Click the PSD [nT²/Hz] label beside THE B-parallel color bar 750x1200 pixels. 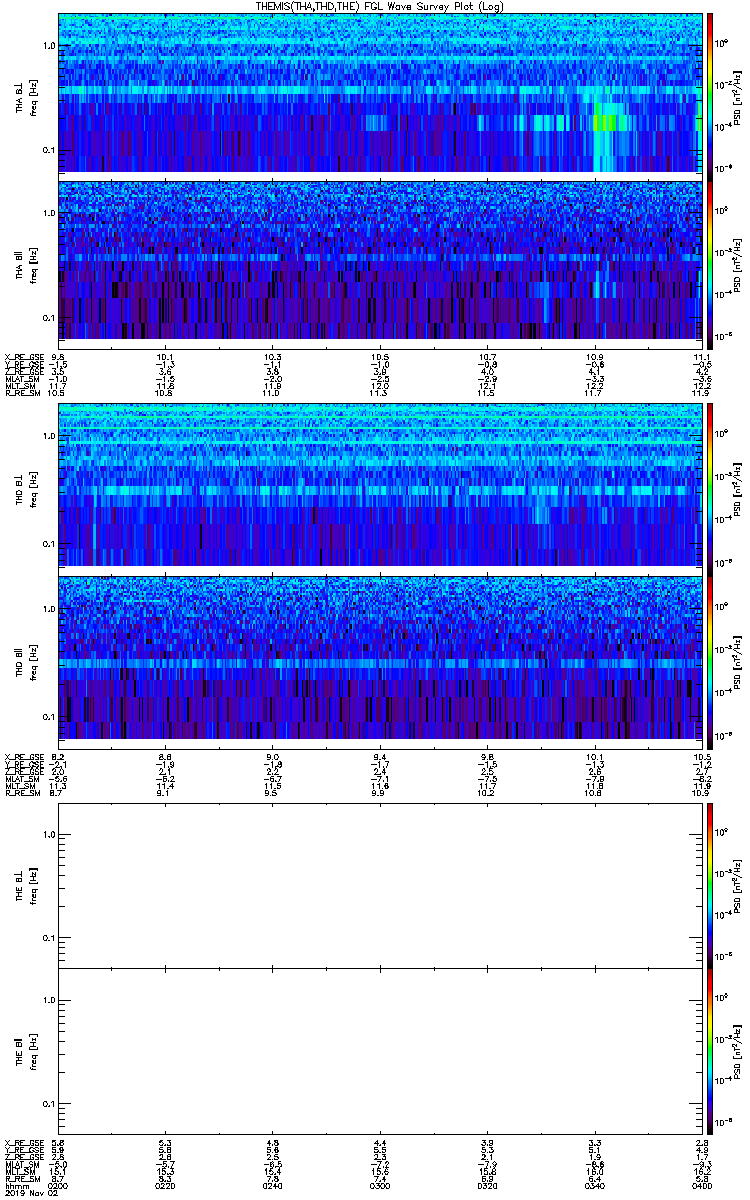coord(736,1050)
